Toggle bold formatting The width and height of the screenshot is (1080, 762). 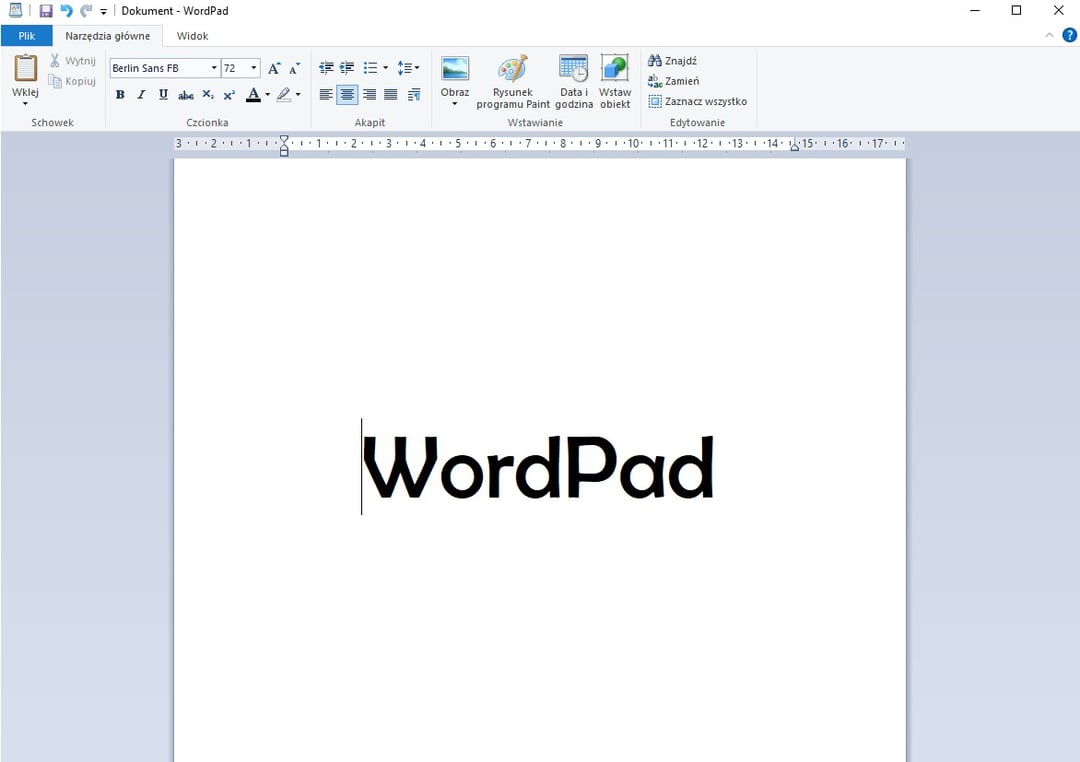pyautogui.click(x=120, y=95)
